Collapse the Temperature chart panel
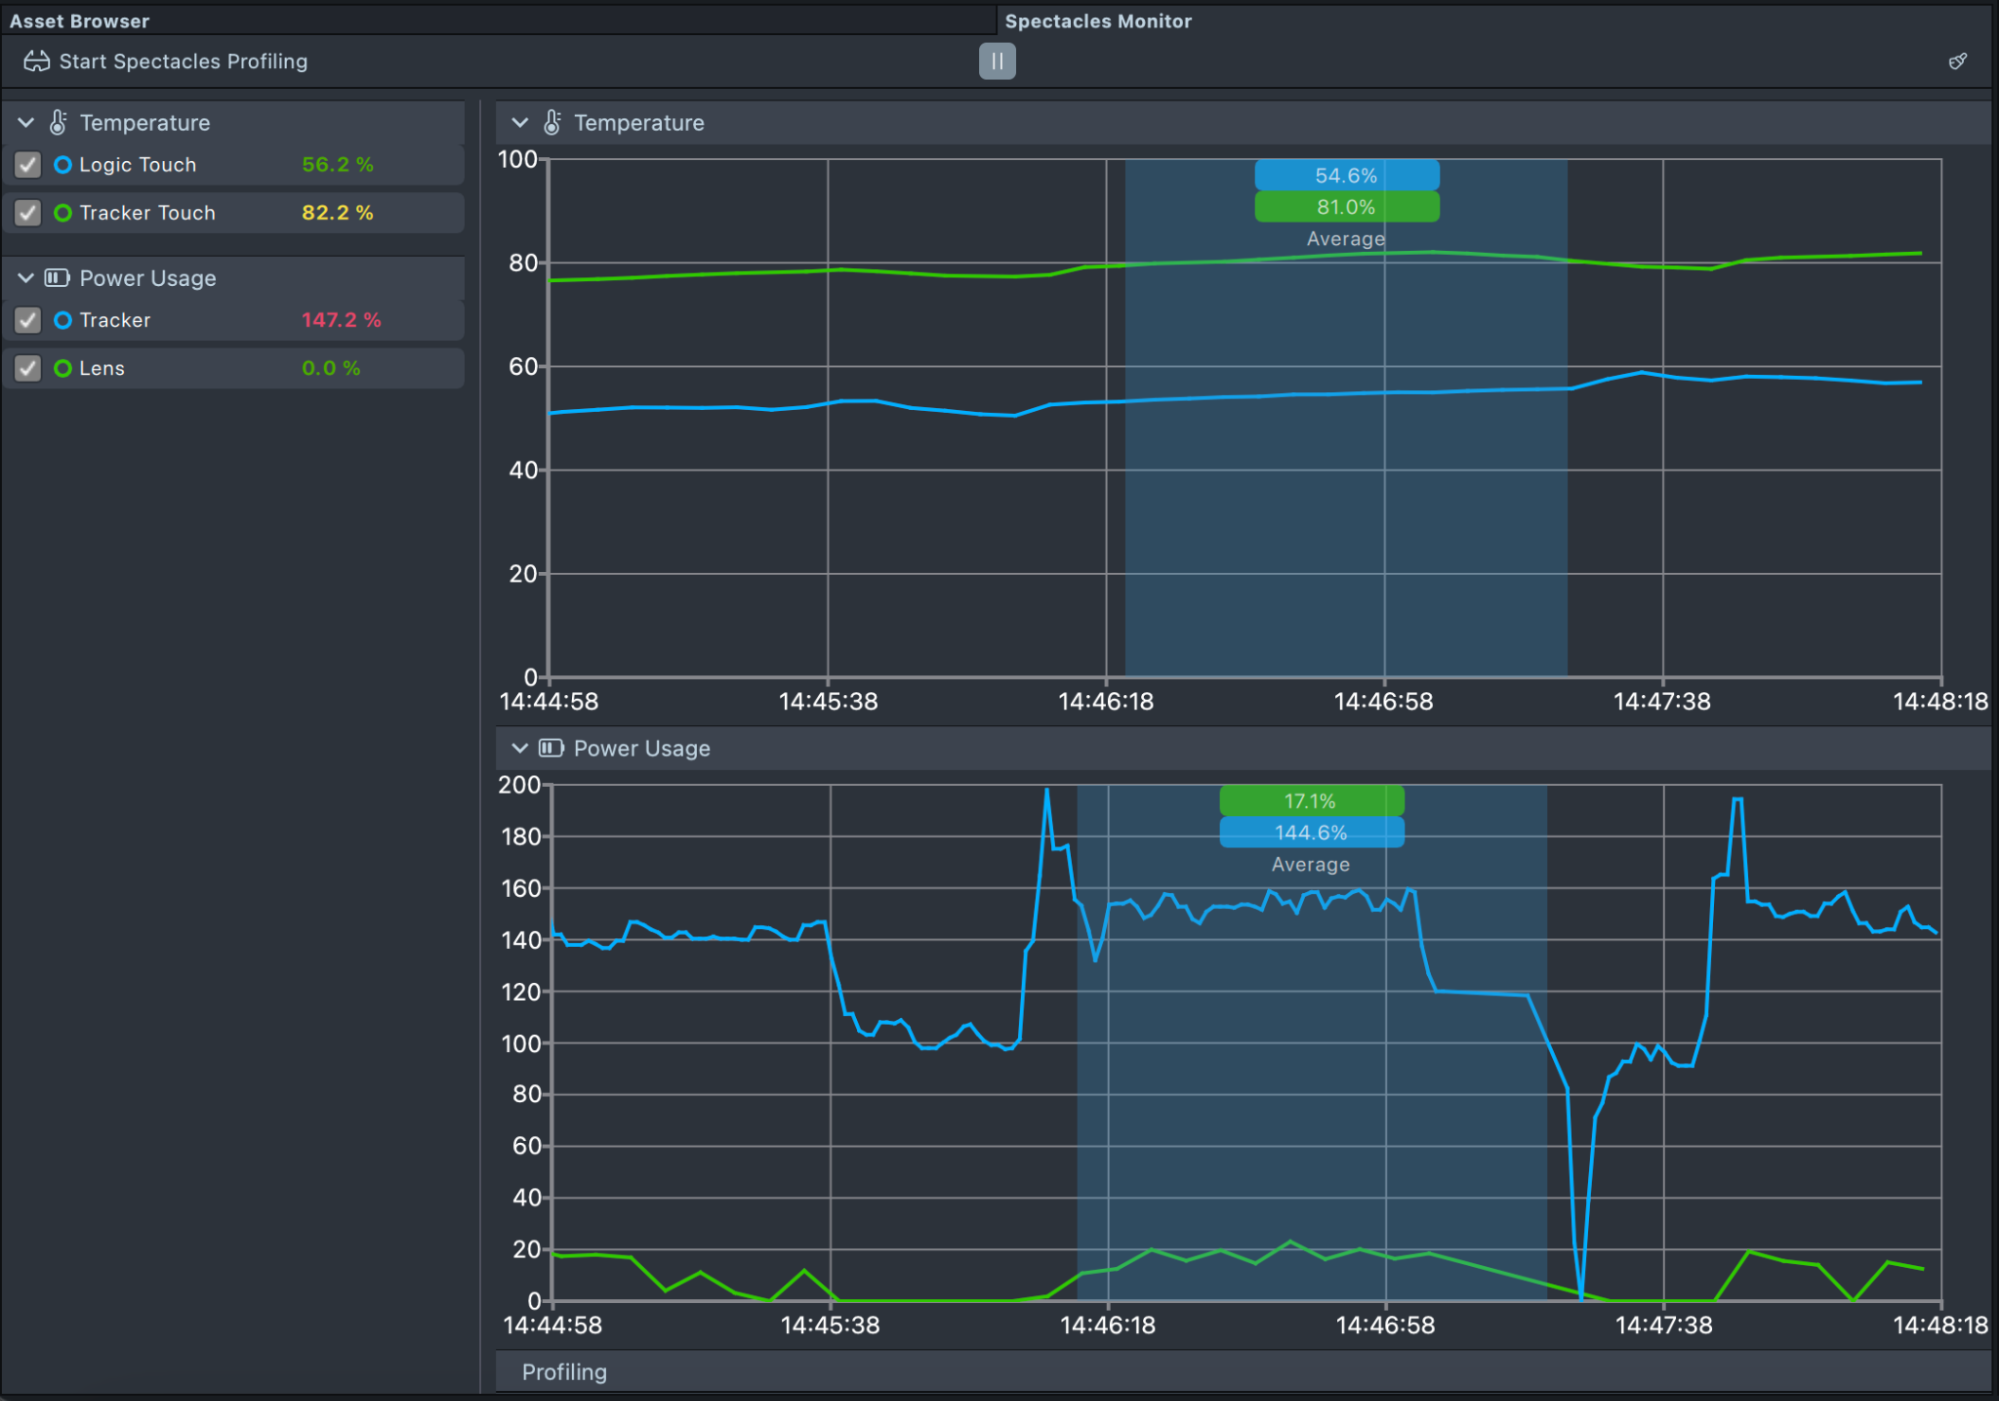This screenshot has height=1401, width=1999. pos(520,123)
